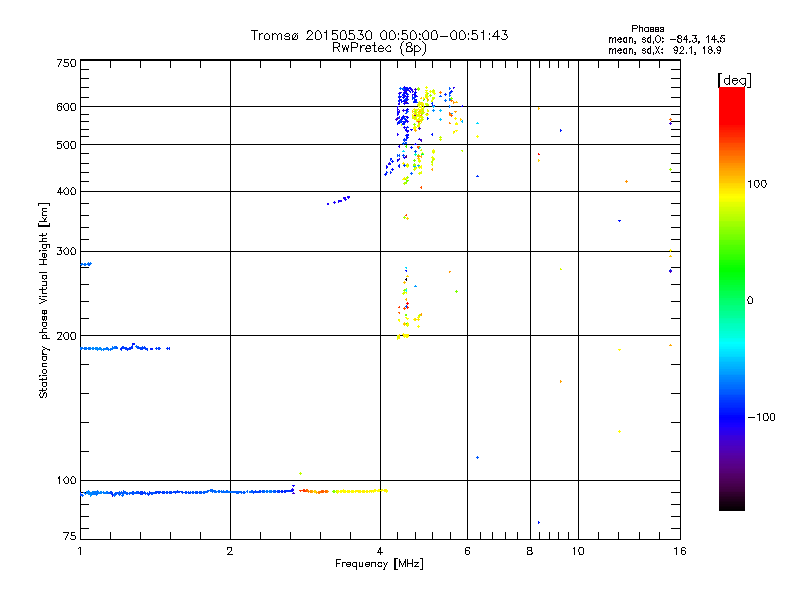Click the short blue trace near 280 km
Image resolution: width=800 pixels, height=600 pixels.
(86, 264)
